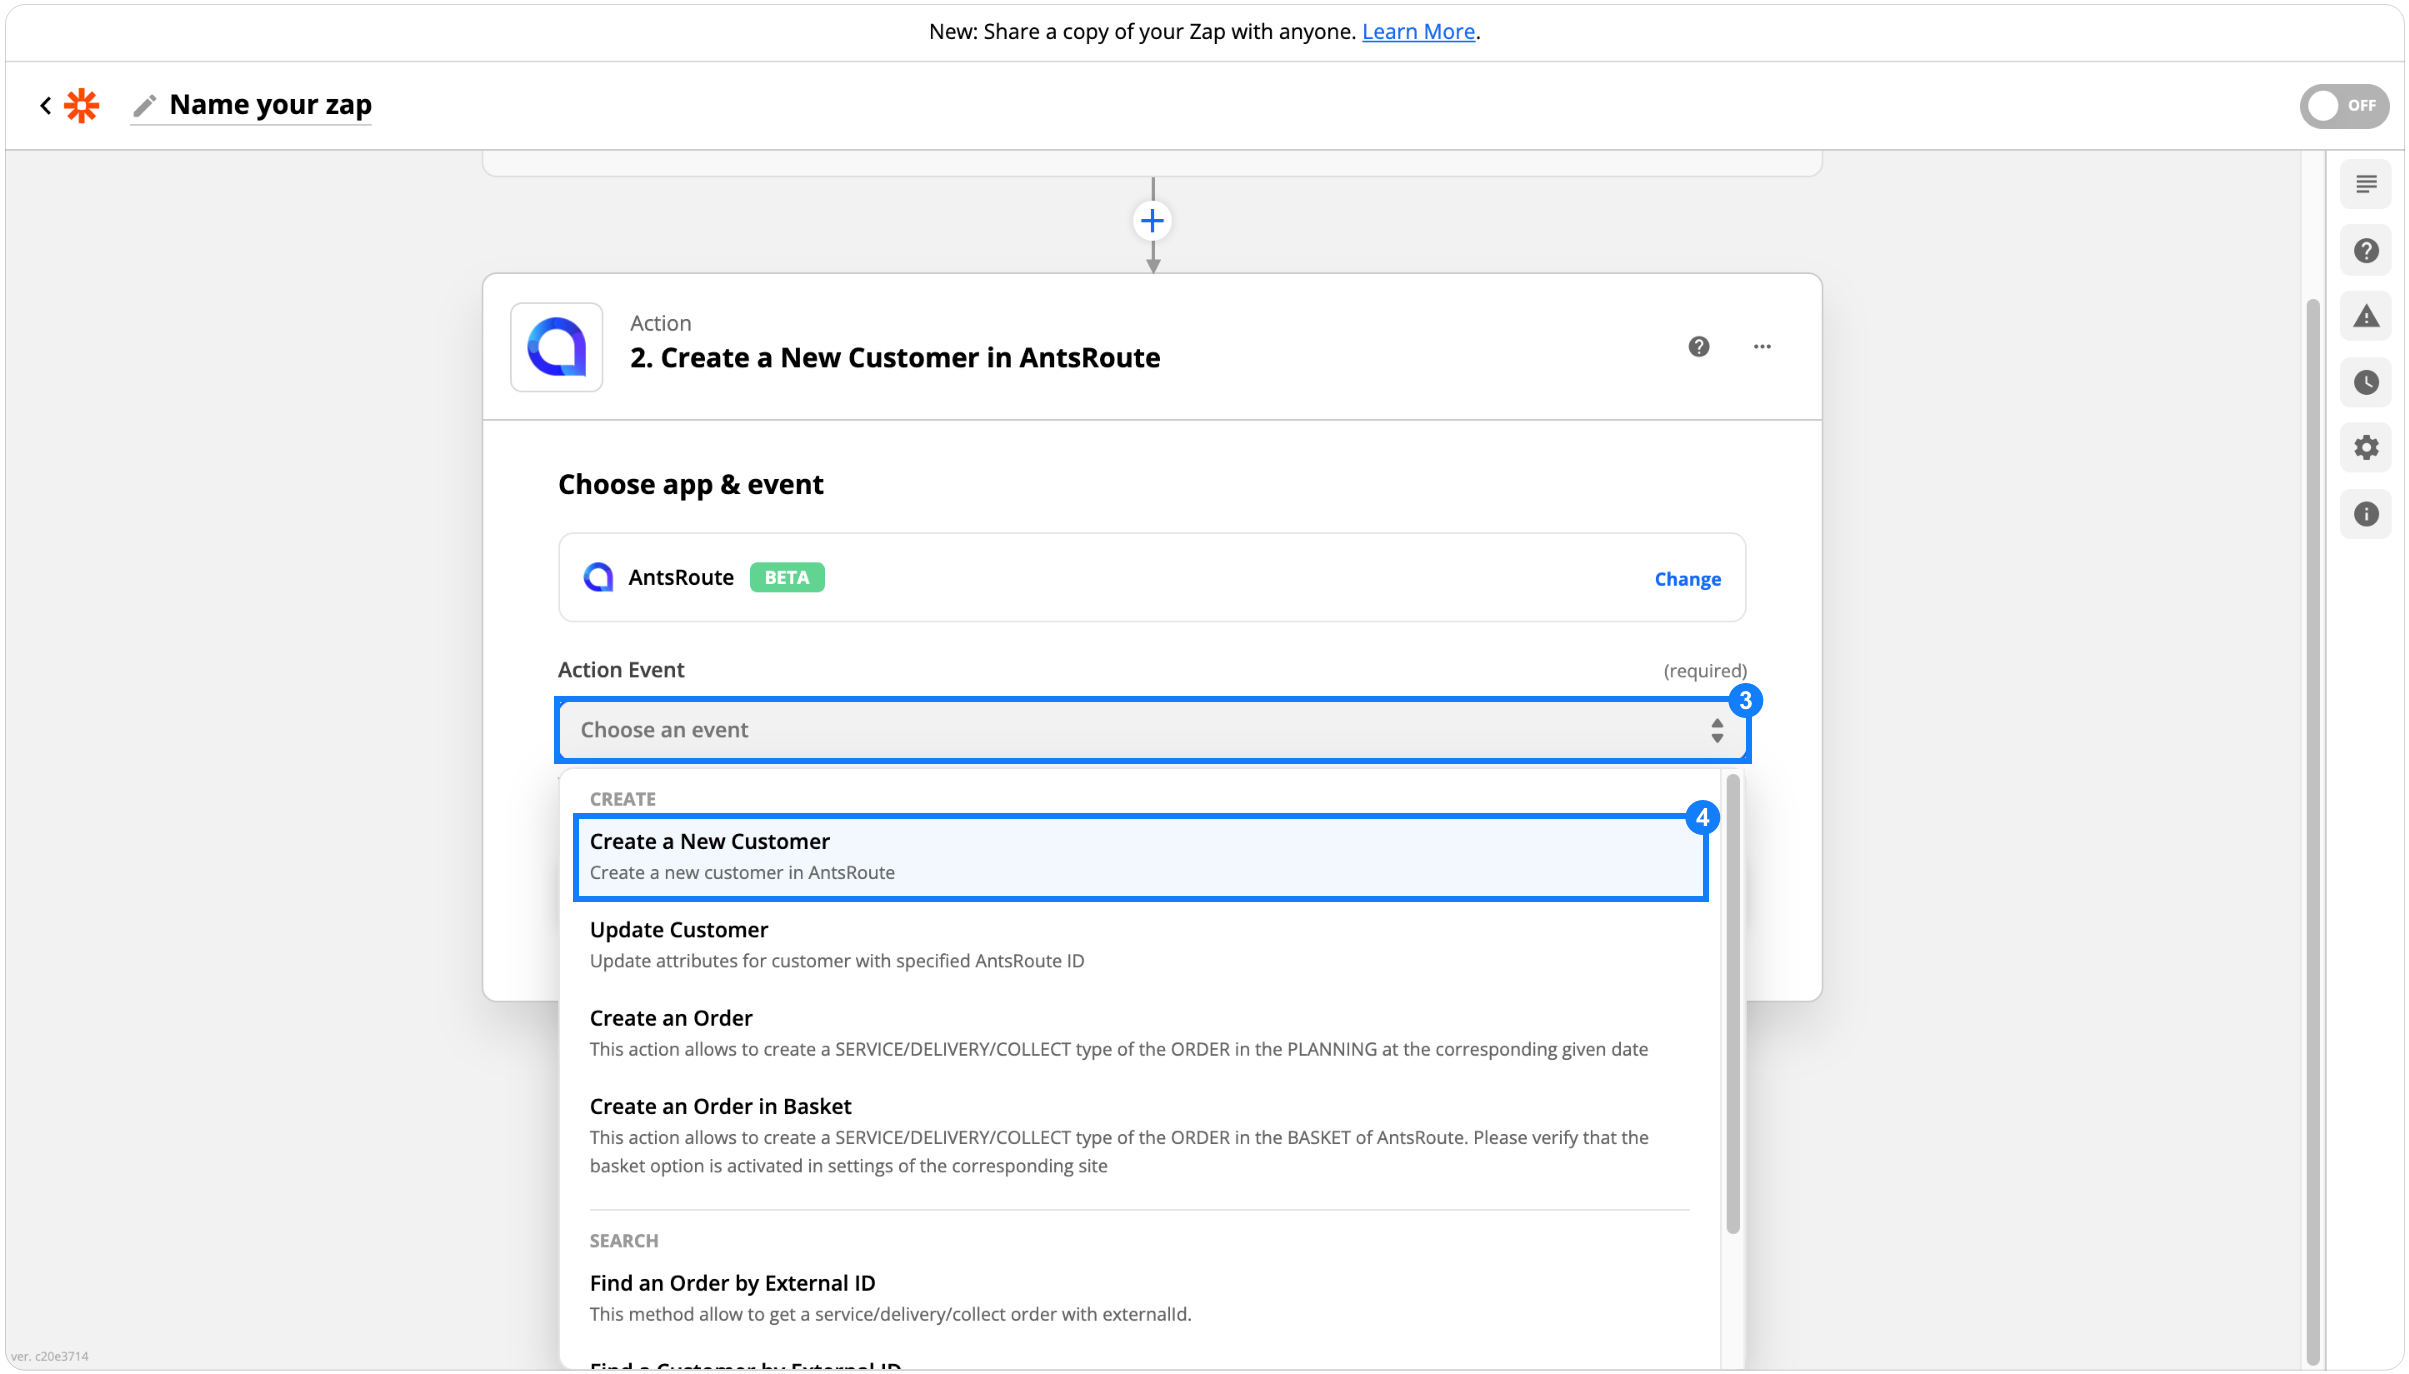This screenshot has width=2409, height=1374.
Task: Click step title '2. Create a New Customer in AntsRoute'
Action: [x=894, y=358]
